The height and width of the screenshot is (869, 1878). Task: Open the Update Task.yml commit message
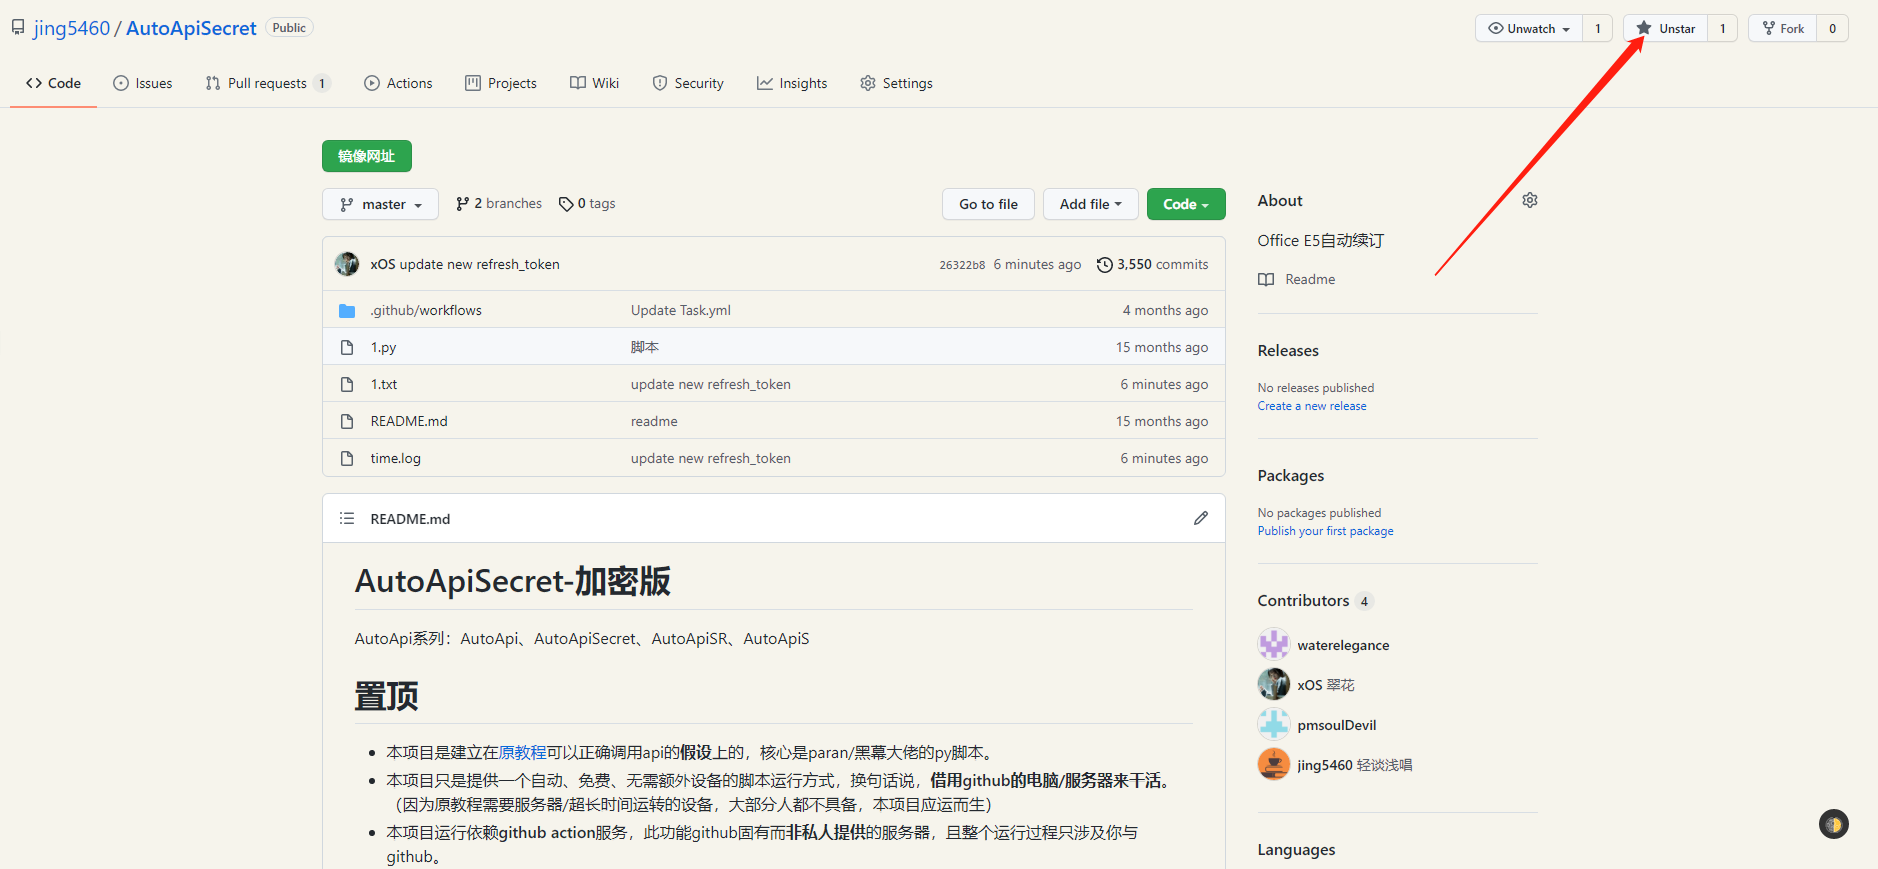pyautogui.click(x=681, y=310)
